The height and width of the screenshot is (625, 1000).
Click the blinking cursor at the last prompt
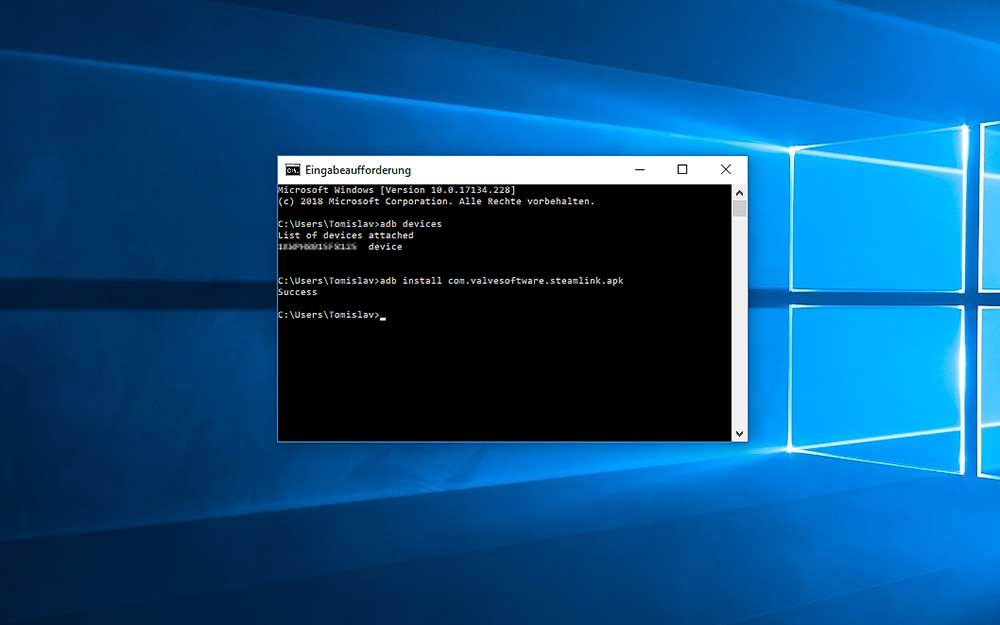point(382,316)
